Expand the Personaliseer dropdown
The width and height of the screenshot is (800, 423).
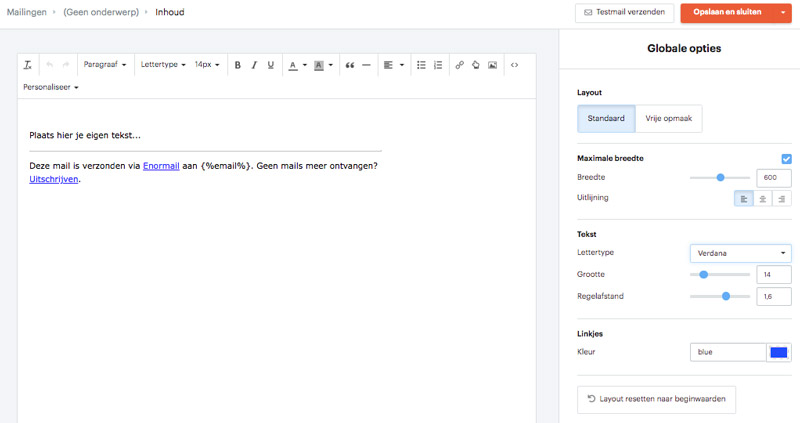[x=51, y=87]
